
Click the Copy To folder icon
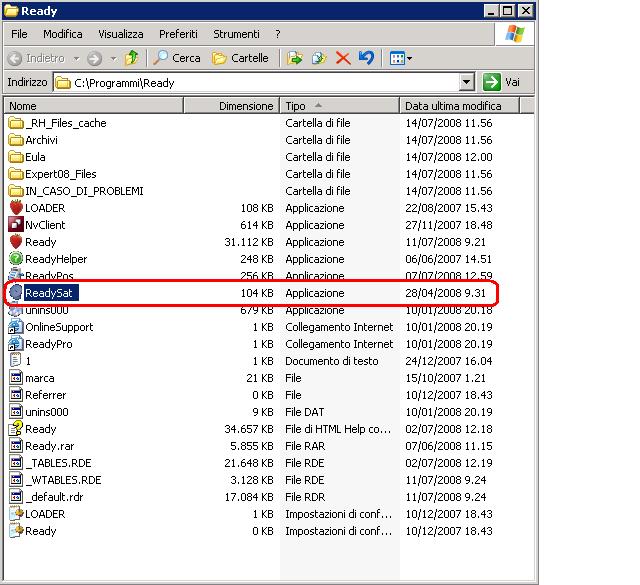[x=319, y=58]
